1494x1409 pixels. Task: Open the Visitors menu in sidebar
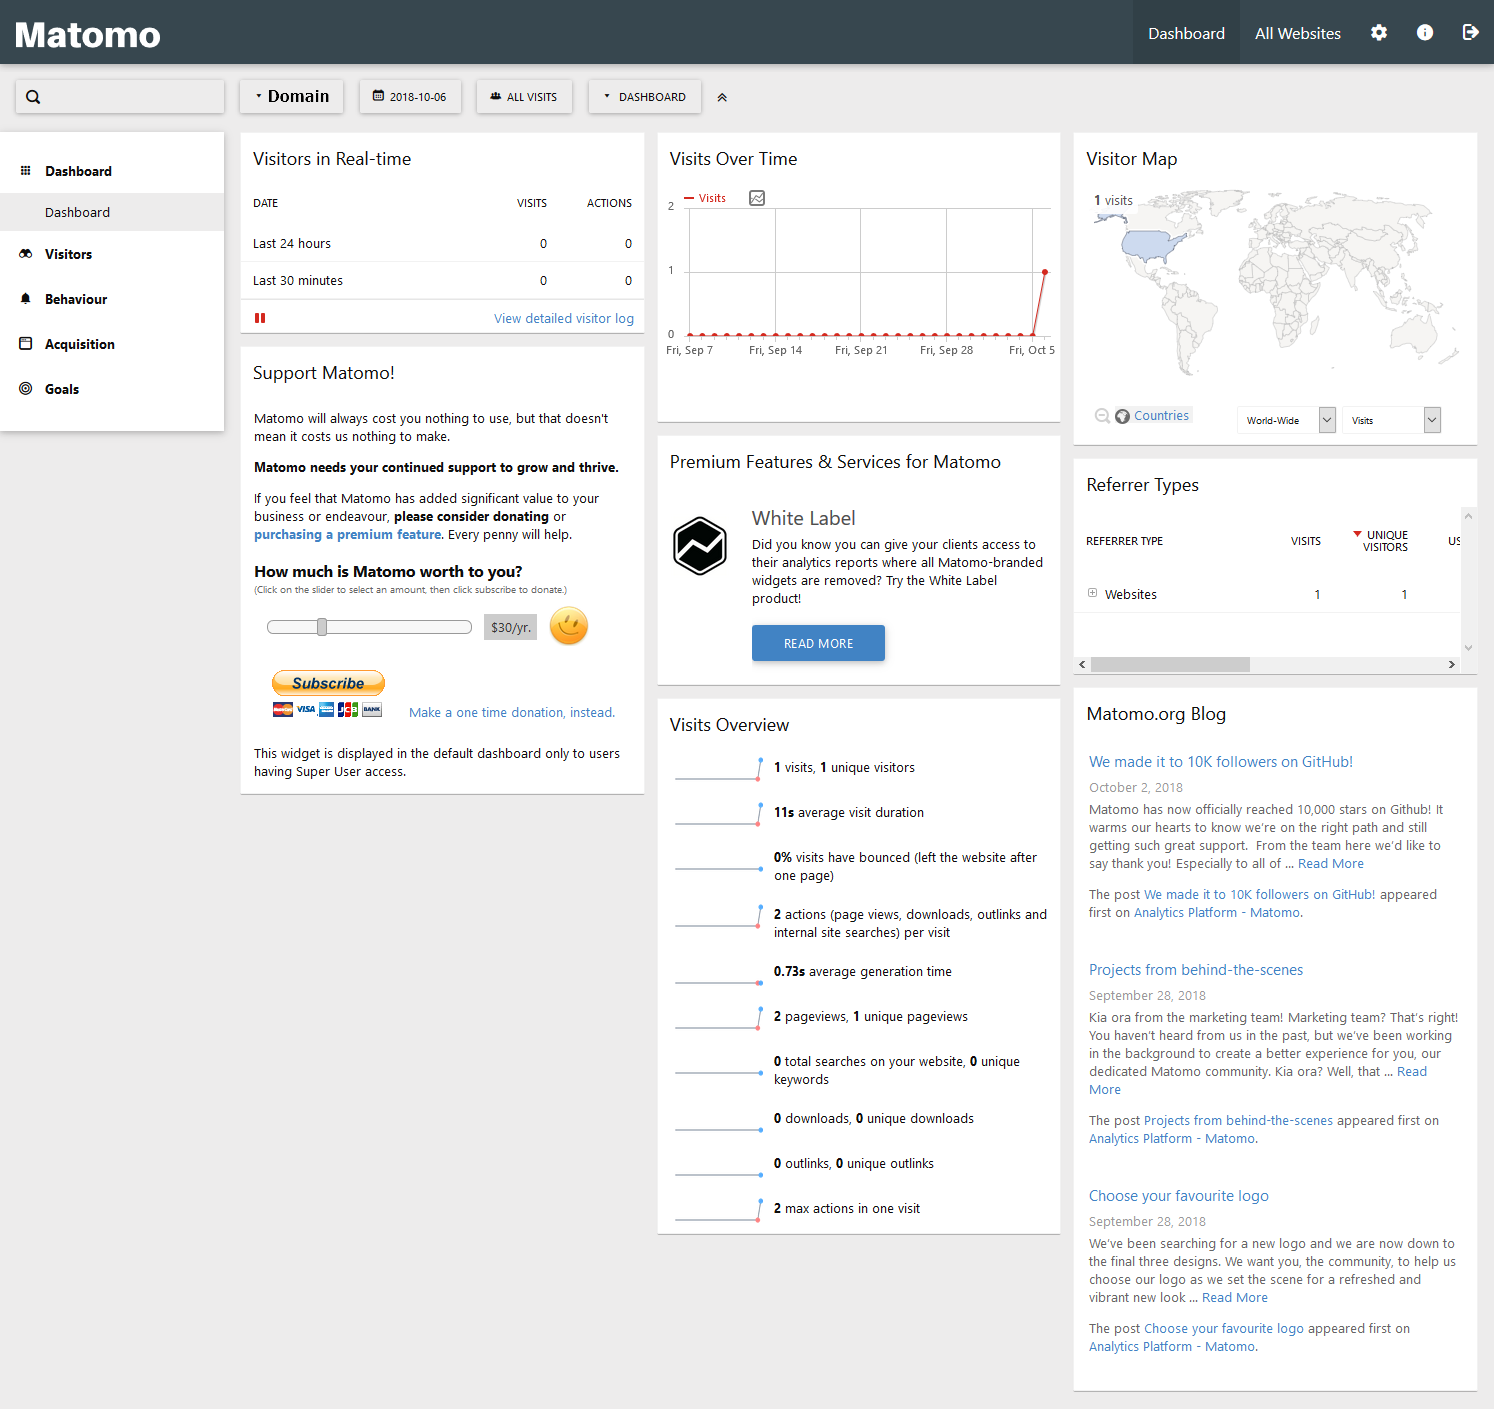(x=68, y=254)
